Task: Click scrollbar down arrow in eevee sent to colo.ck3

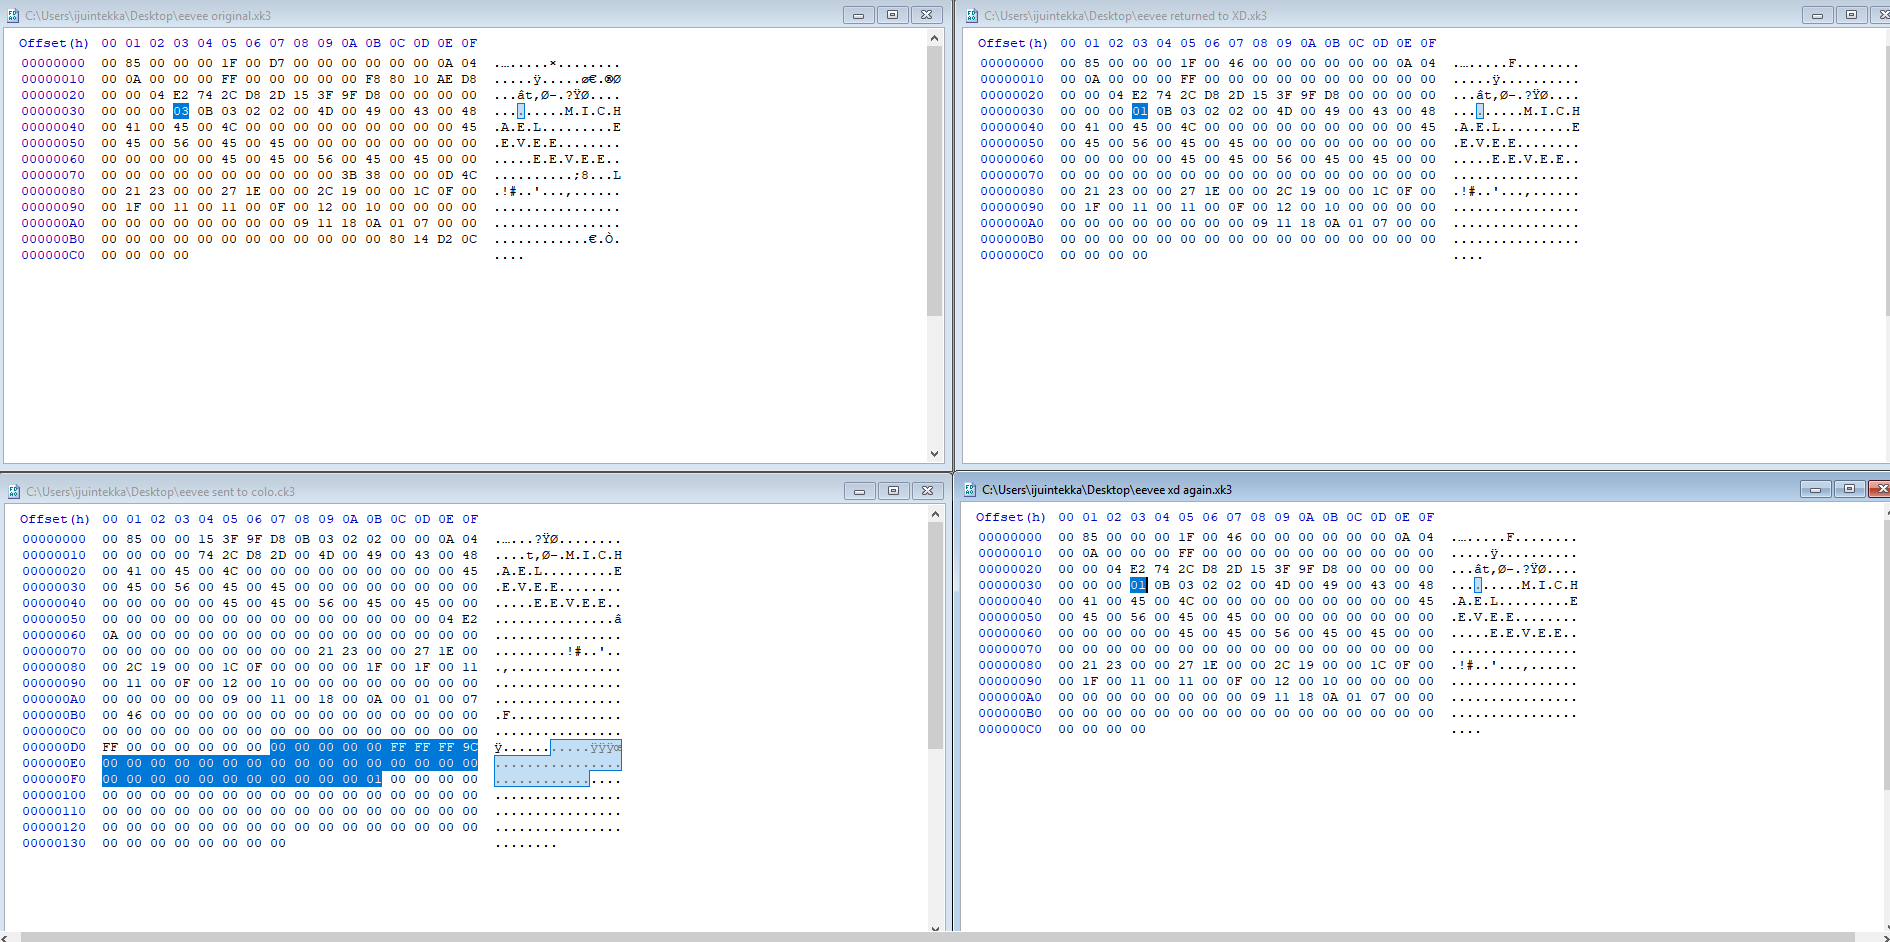Action: point(933,929)
